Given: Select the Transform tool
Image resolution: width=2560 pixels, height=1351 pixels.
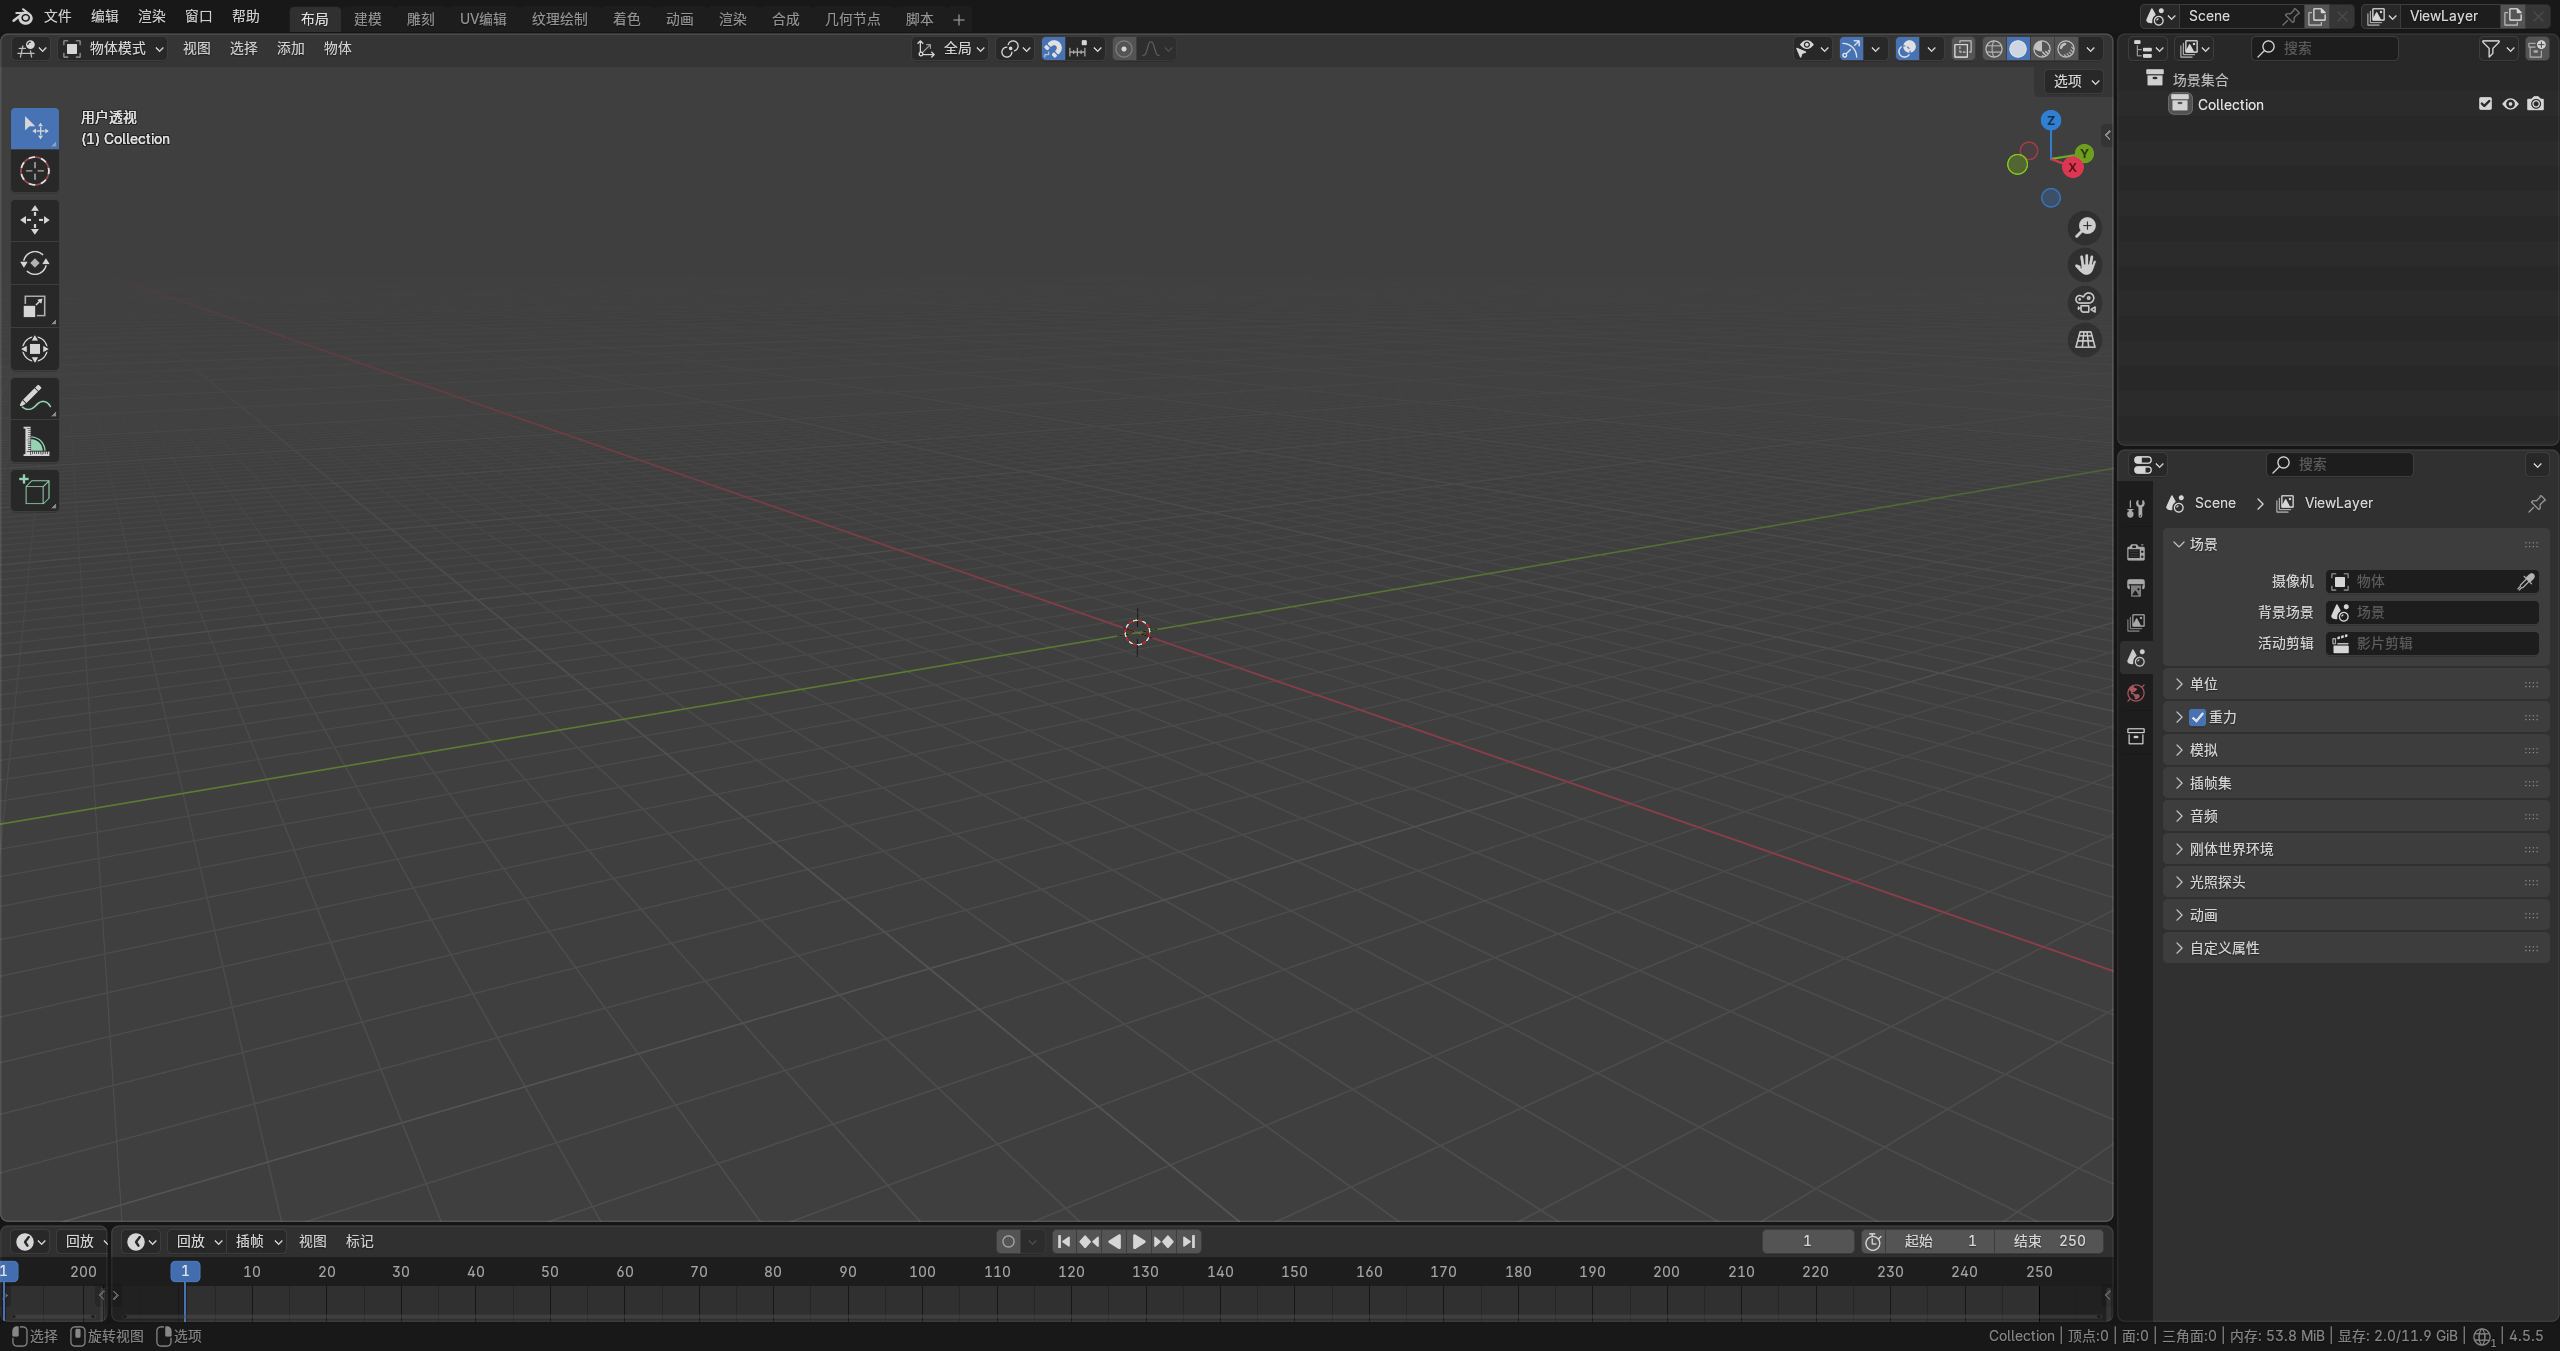Looking at the screenshot, I should pos(35,349).
